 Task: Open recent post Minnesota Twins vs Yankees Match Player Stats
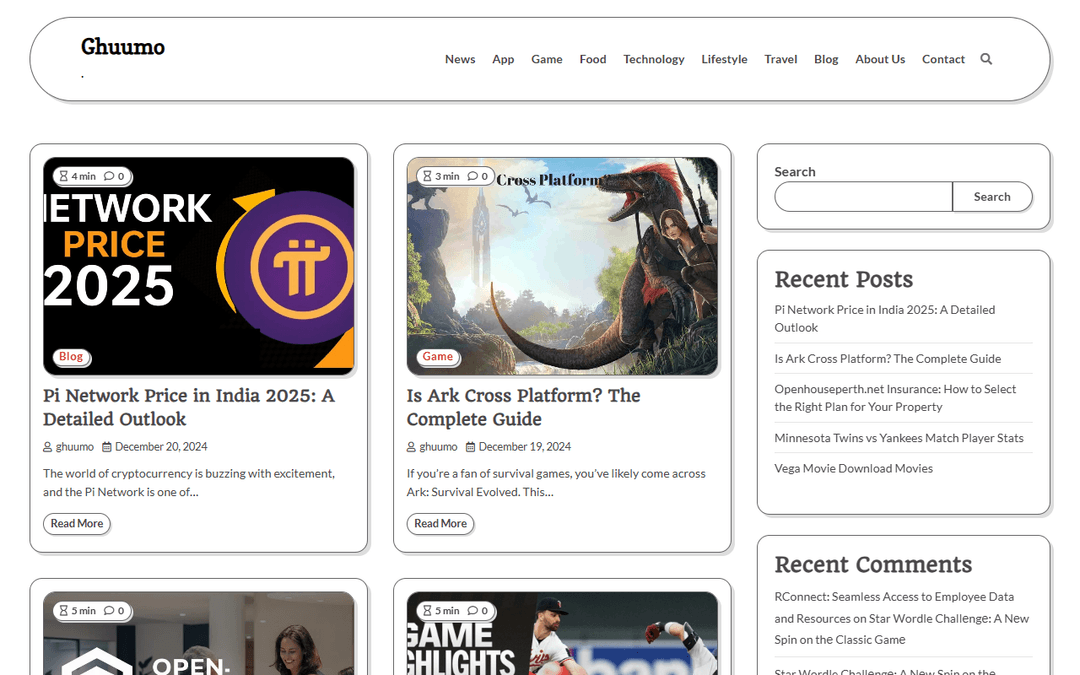[x=899, y=438]
